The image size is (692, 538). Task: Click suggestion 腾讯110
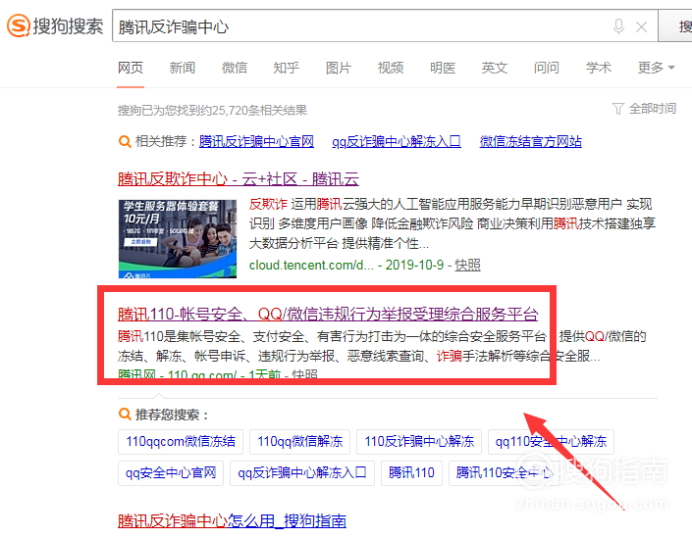click(412, 473)
